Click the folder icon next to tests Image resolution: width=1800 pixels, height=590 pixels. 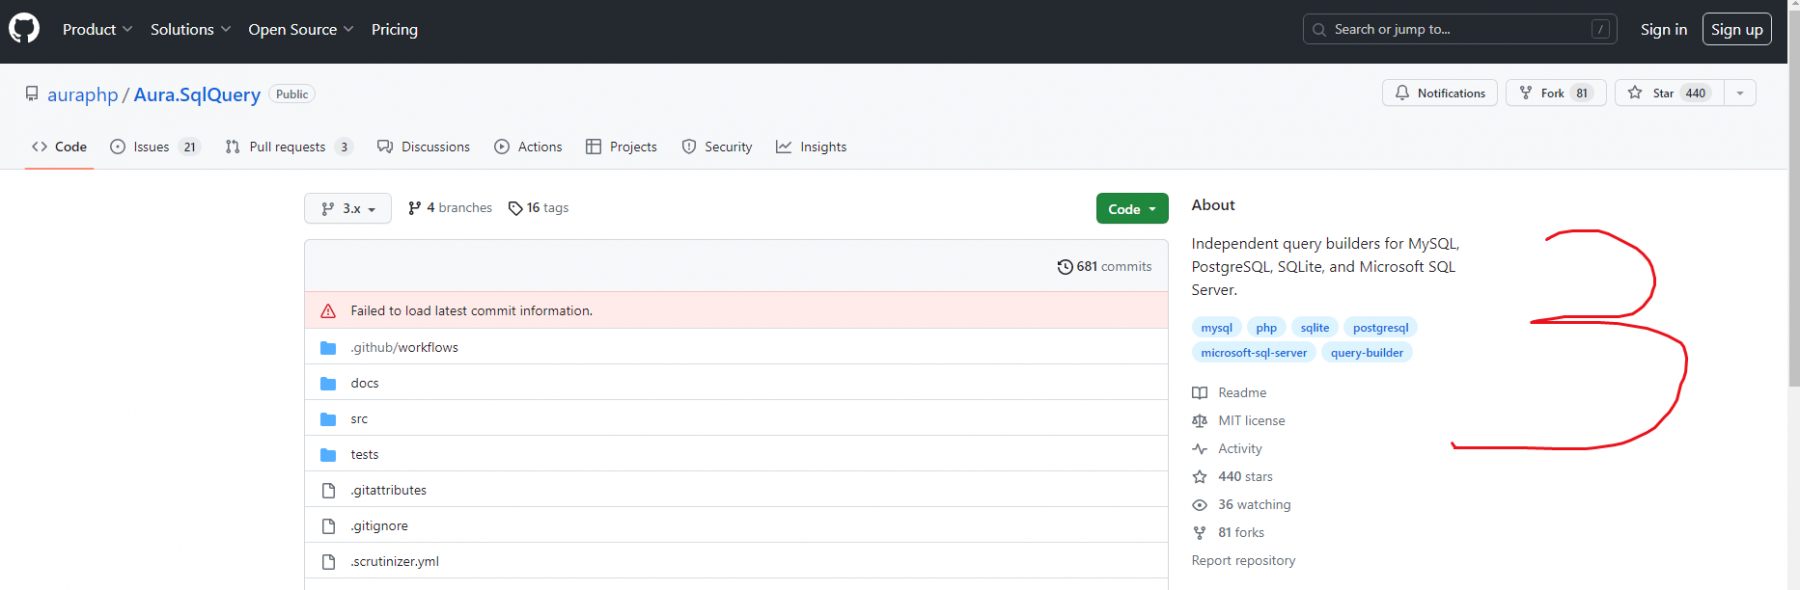tap(328, 455)
